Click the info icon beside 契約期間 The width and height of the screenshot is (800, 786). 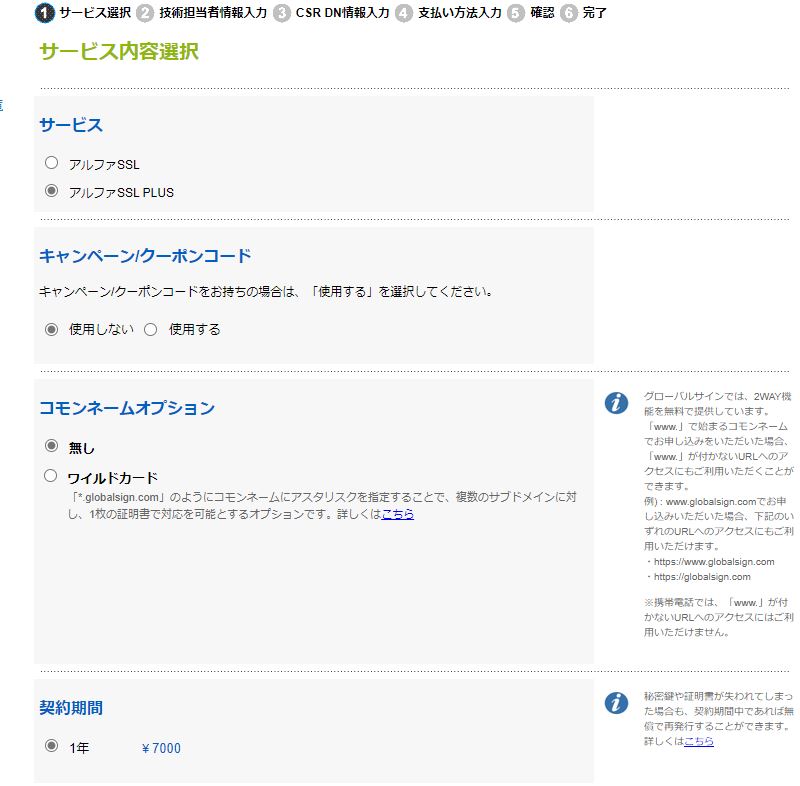coord(616,703)
